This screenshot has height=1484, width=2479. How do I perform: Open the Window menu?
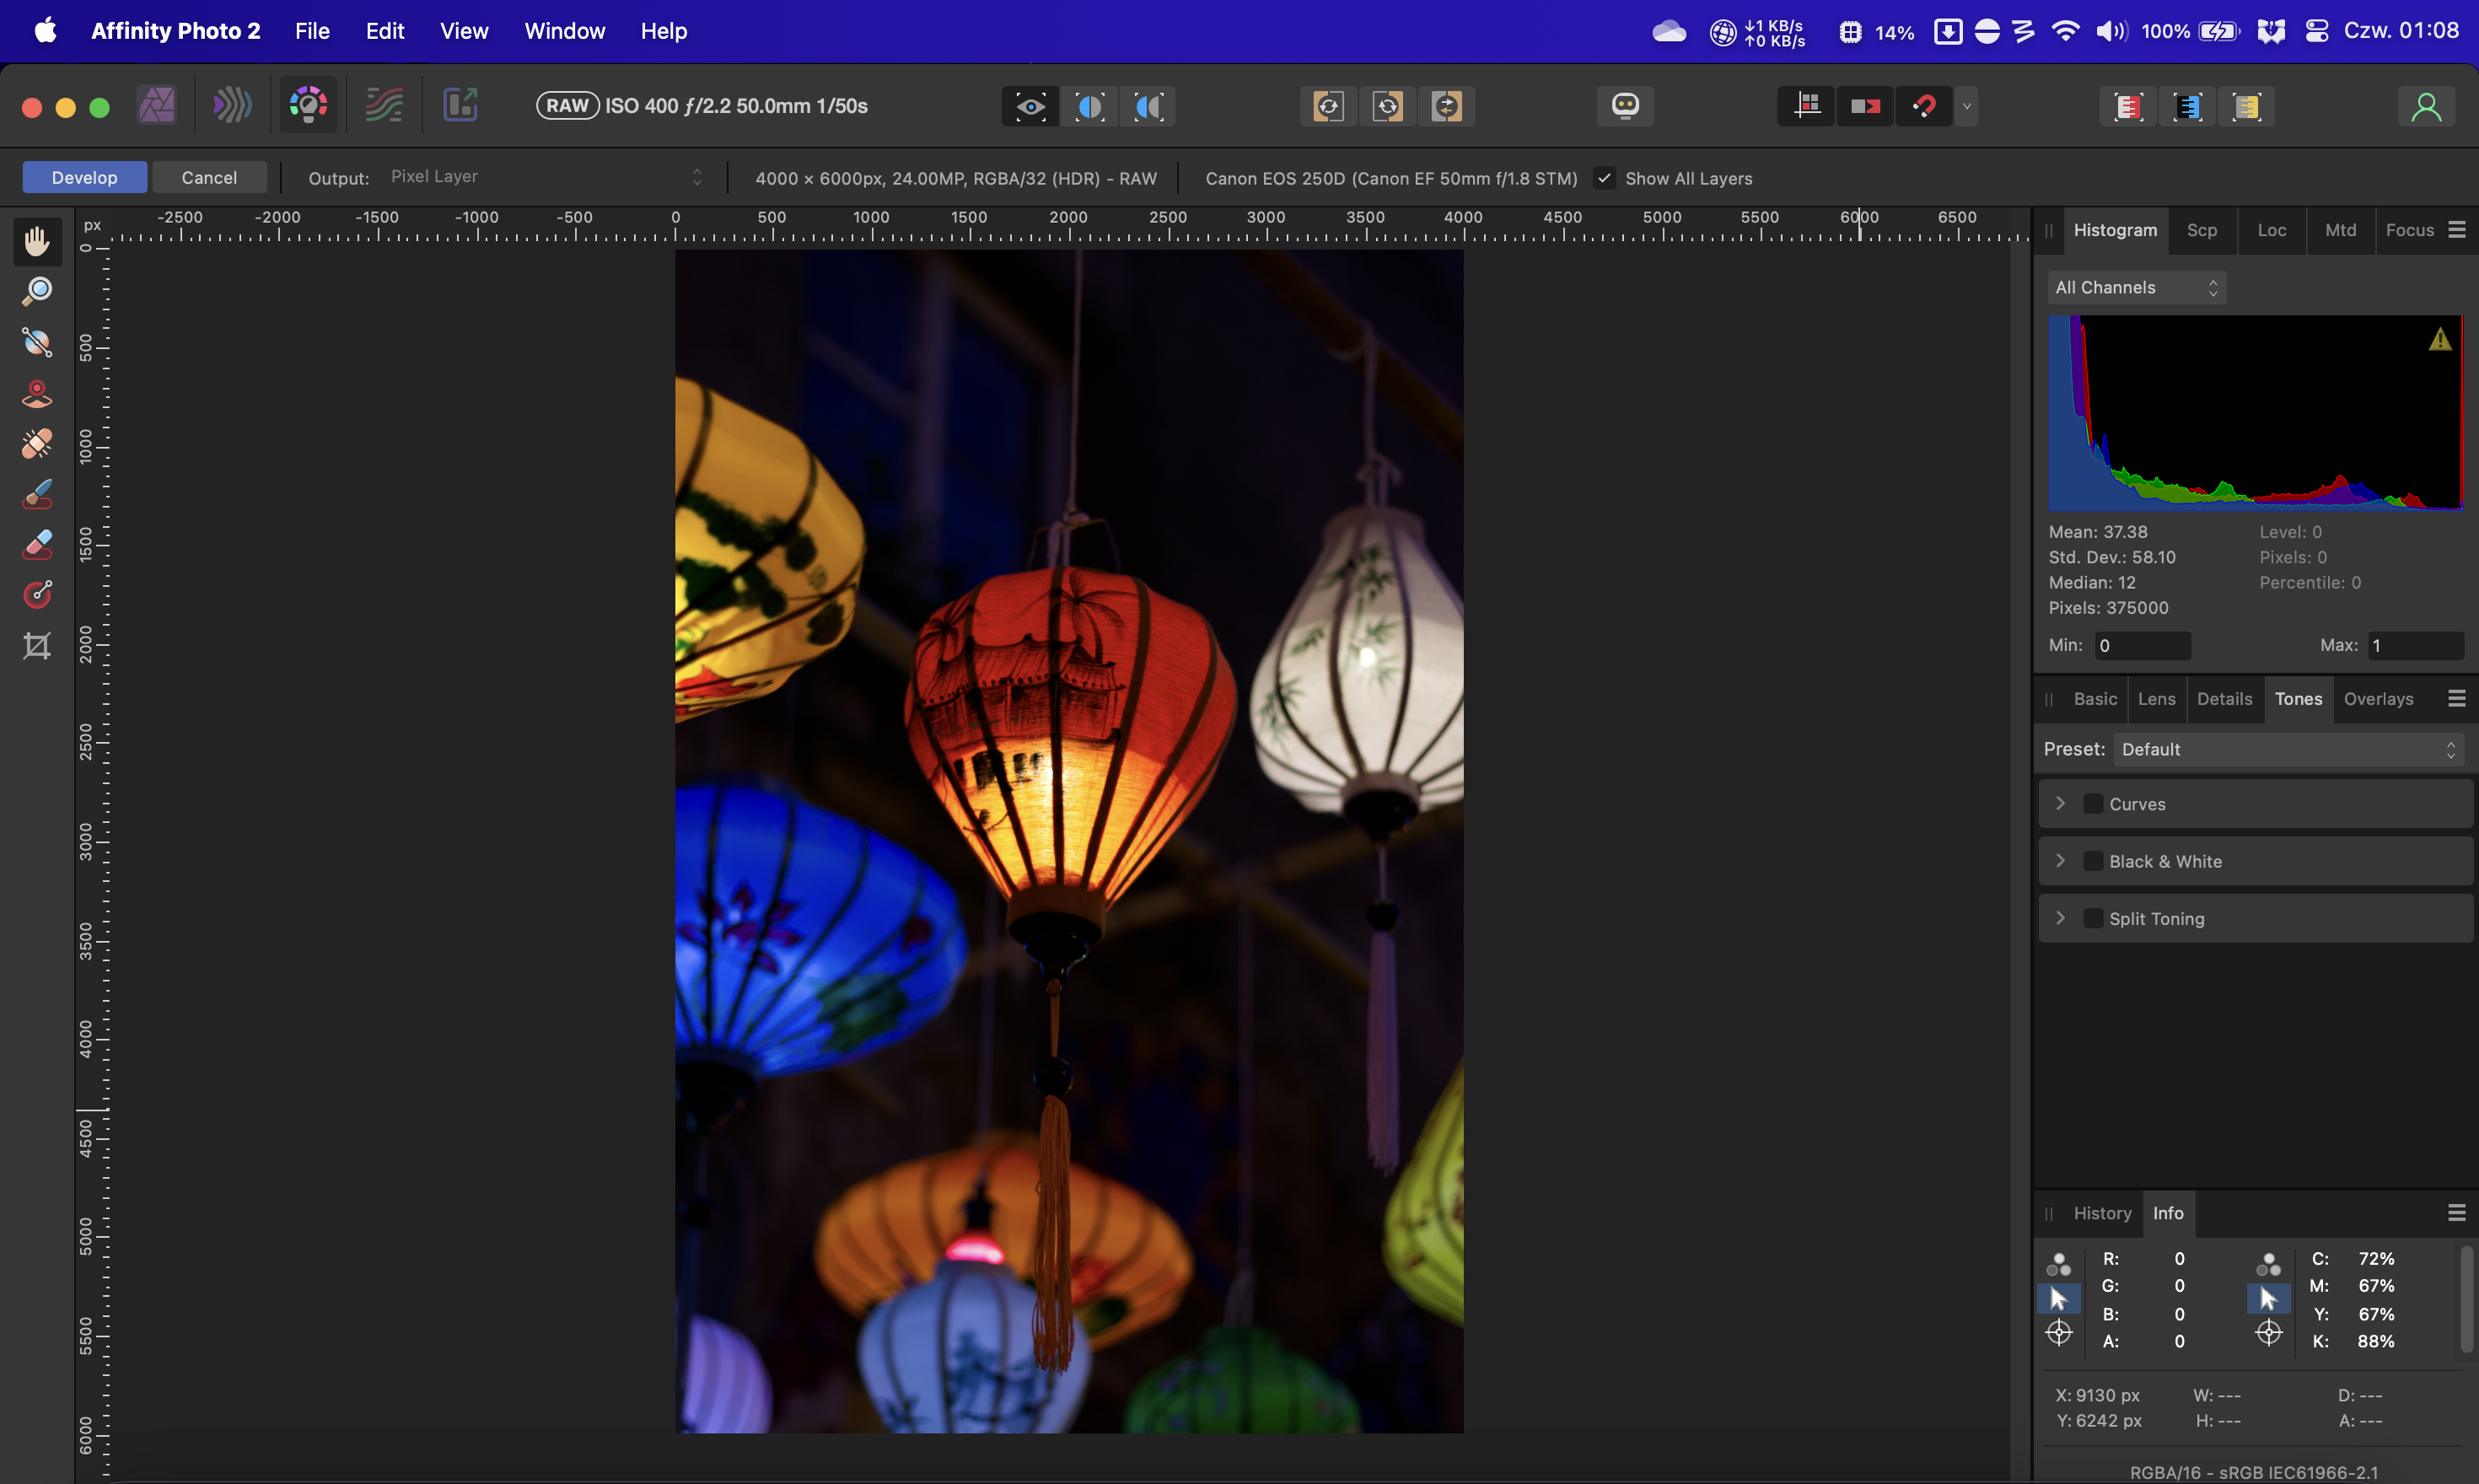(565, 31)
